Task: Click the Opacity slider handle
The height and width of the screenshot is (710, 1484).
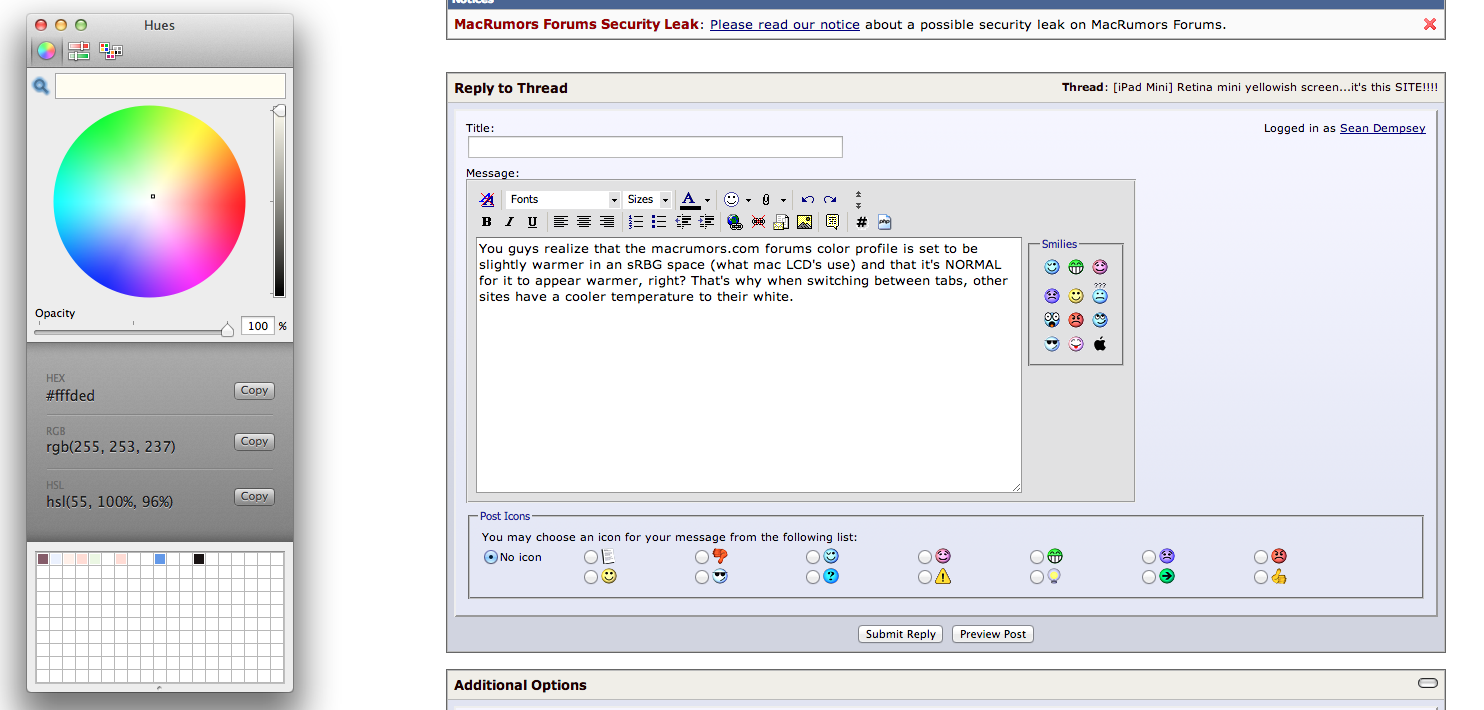Action: [x=227, y=329]
